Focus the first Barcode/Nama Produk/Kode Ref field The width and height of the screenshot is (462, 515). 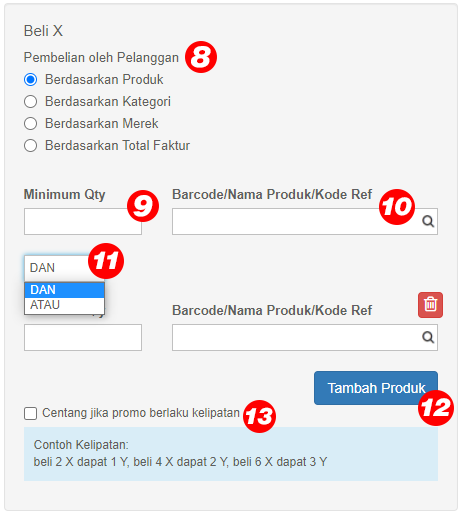(305, 222)
